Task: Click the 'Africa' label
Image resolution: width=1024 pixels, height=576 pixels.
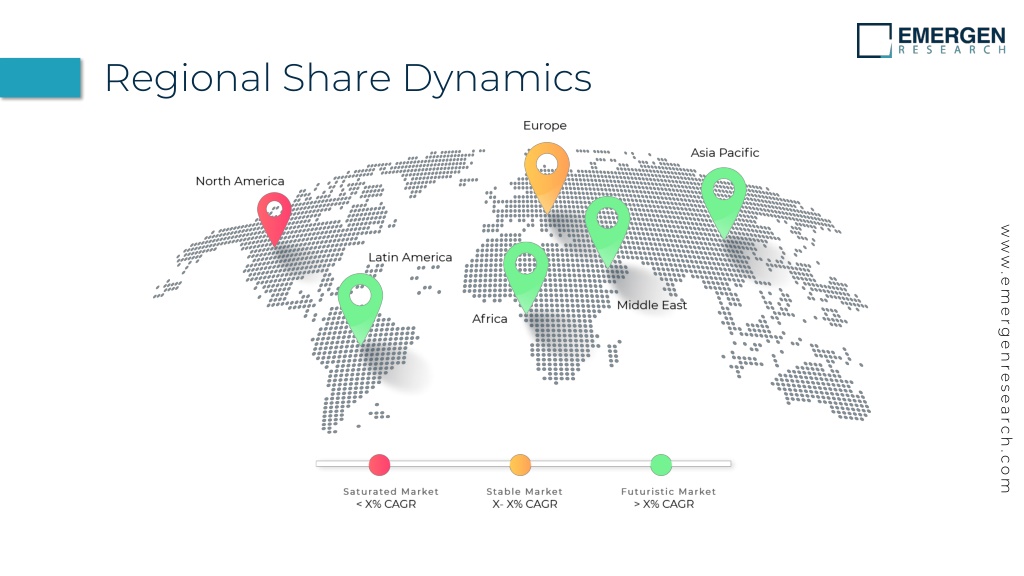Action: (x=490, y=319)
